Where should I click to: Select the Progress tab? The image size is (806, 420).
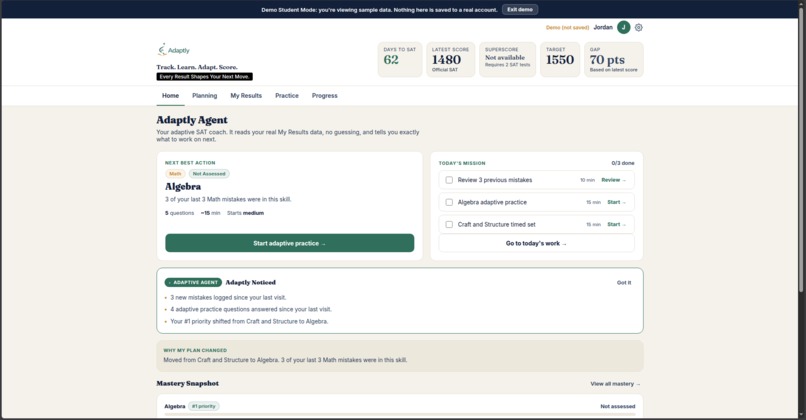tap(324, 96)
